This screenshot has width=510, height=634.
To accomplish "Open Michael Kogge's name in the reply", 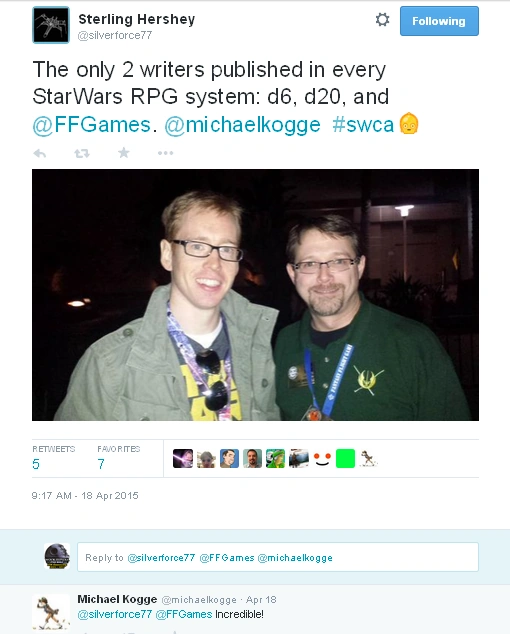I will point(117,599).
